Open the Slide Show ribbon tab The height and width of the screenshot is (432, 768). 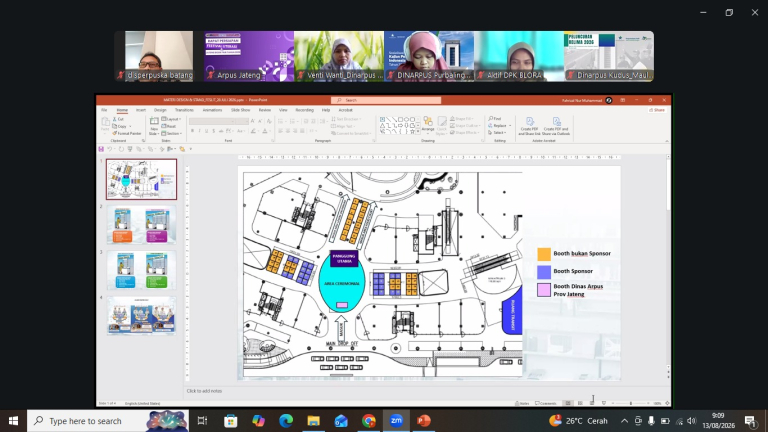[x=240, y=110]
